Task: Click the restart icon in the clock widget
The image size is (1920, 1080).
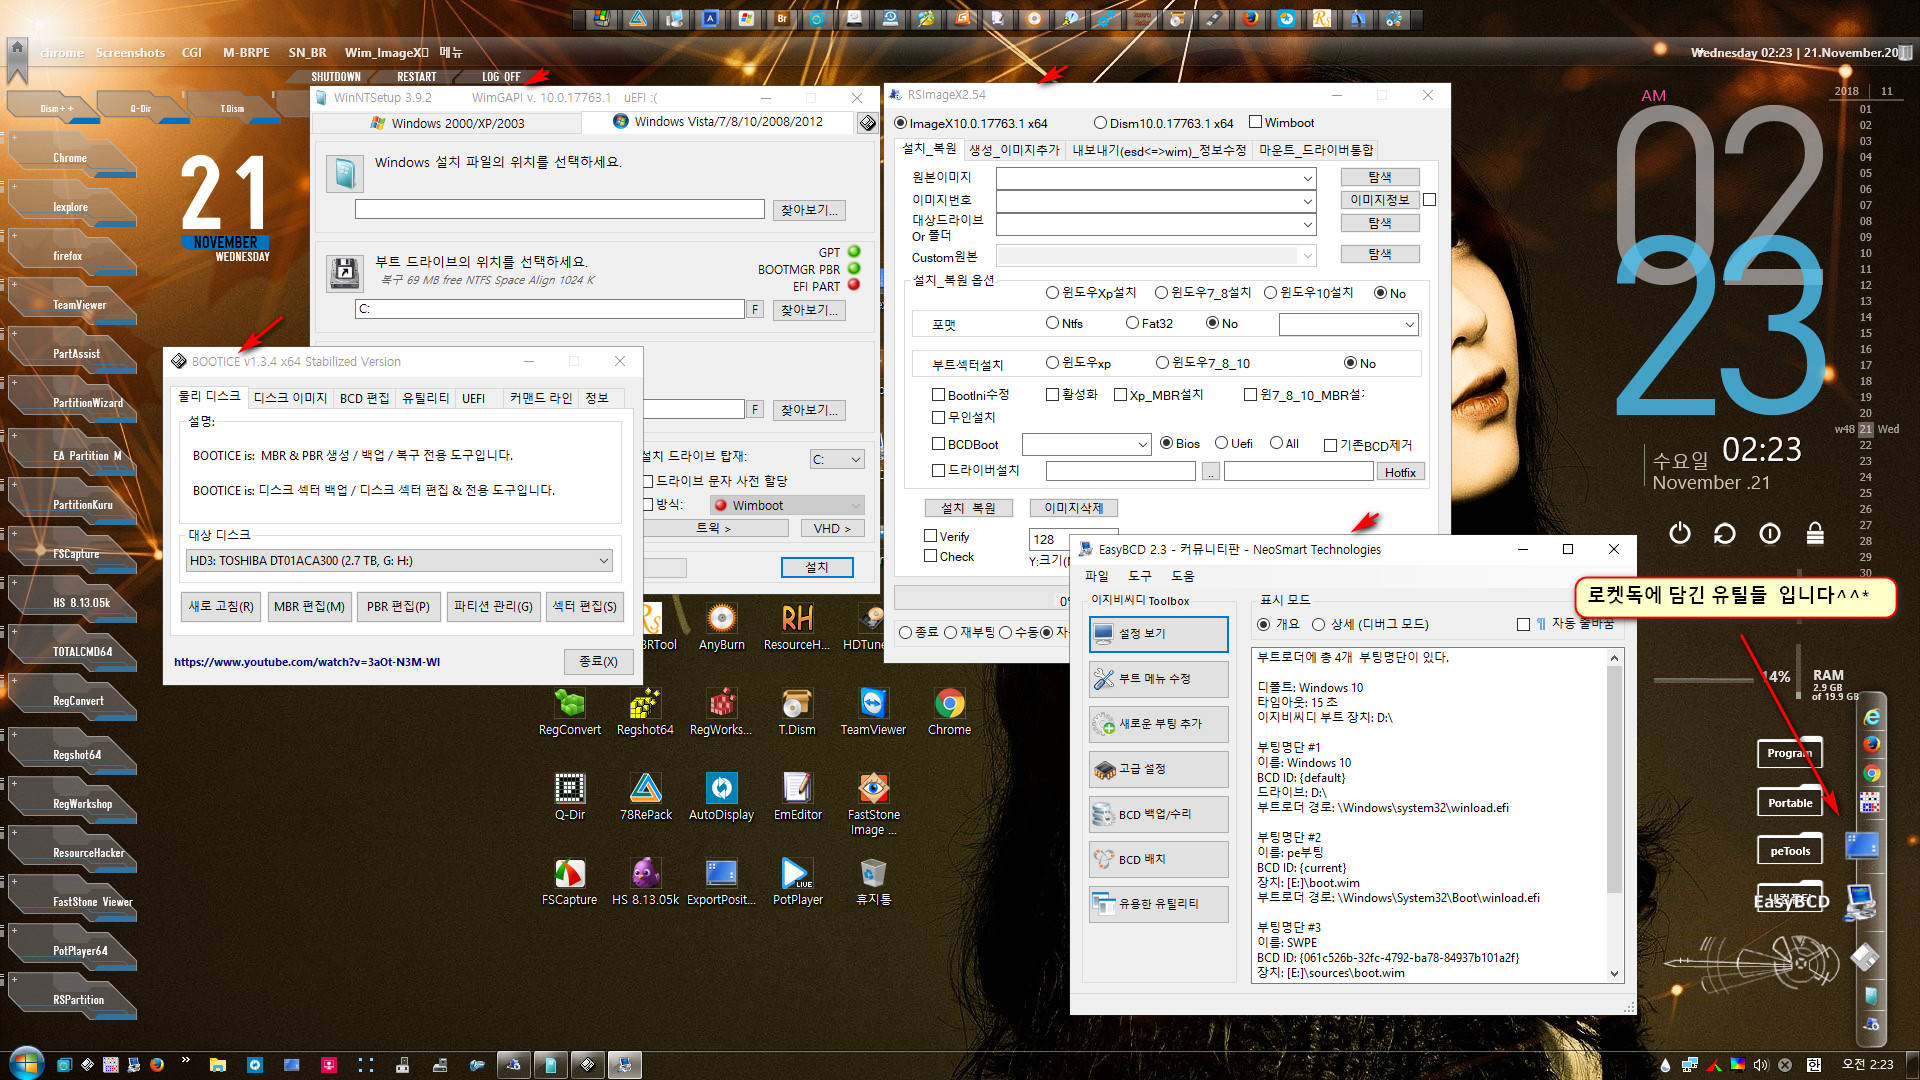Action: coord(1725,534)
